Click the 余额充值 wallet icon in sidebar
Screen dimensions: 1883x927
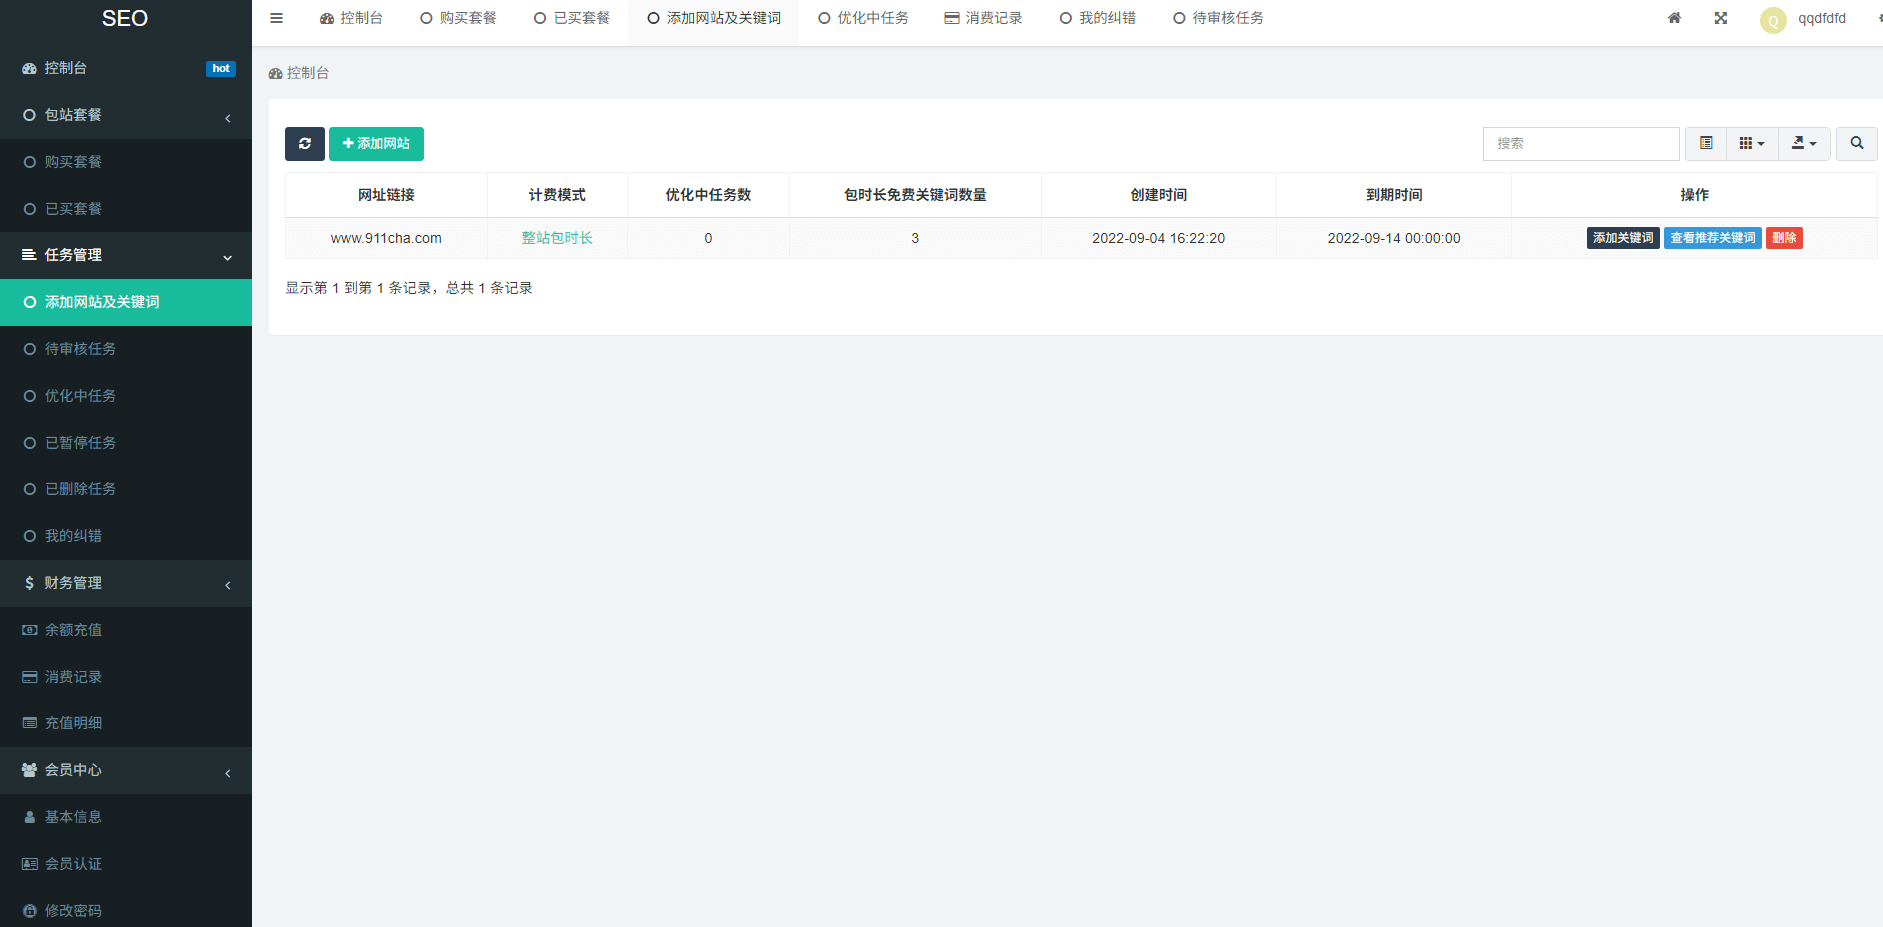pyautogui.click(x=29, y=630)
